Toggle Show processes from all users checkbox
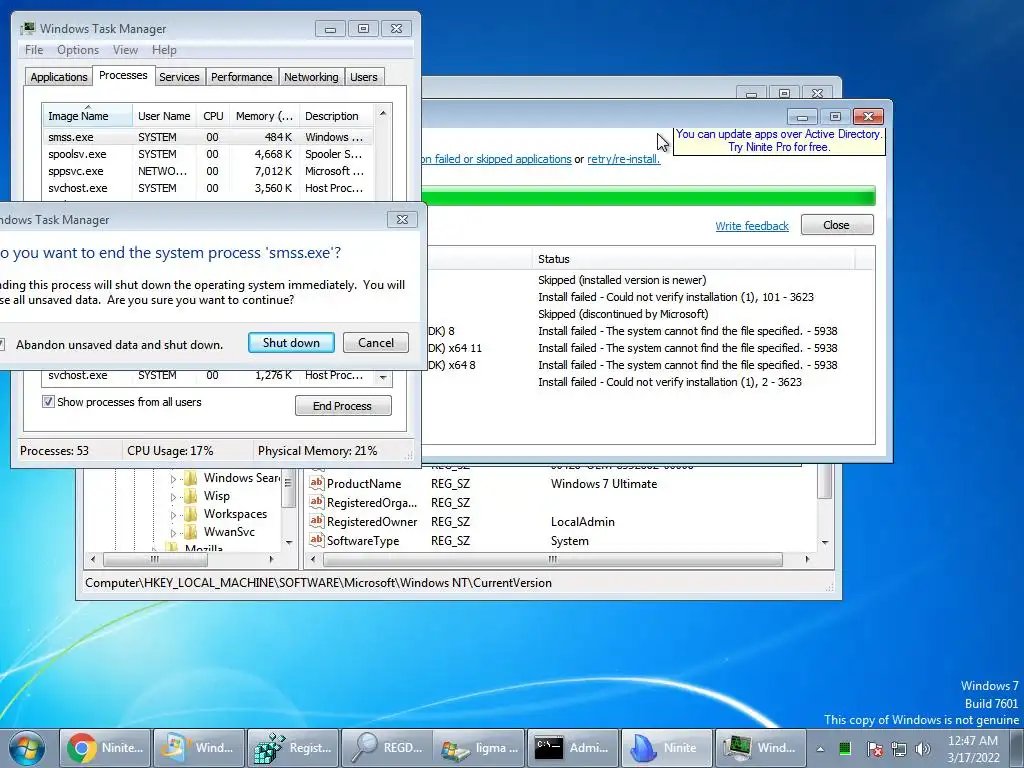The image size is (1024, 768). coord(48,402)
